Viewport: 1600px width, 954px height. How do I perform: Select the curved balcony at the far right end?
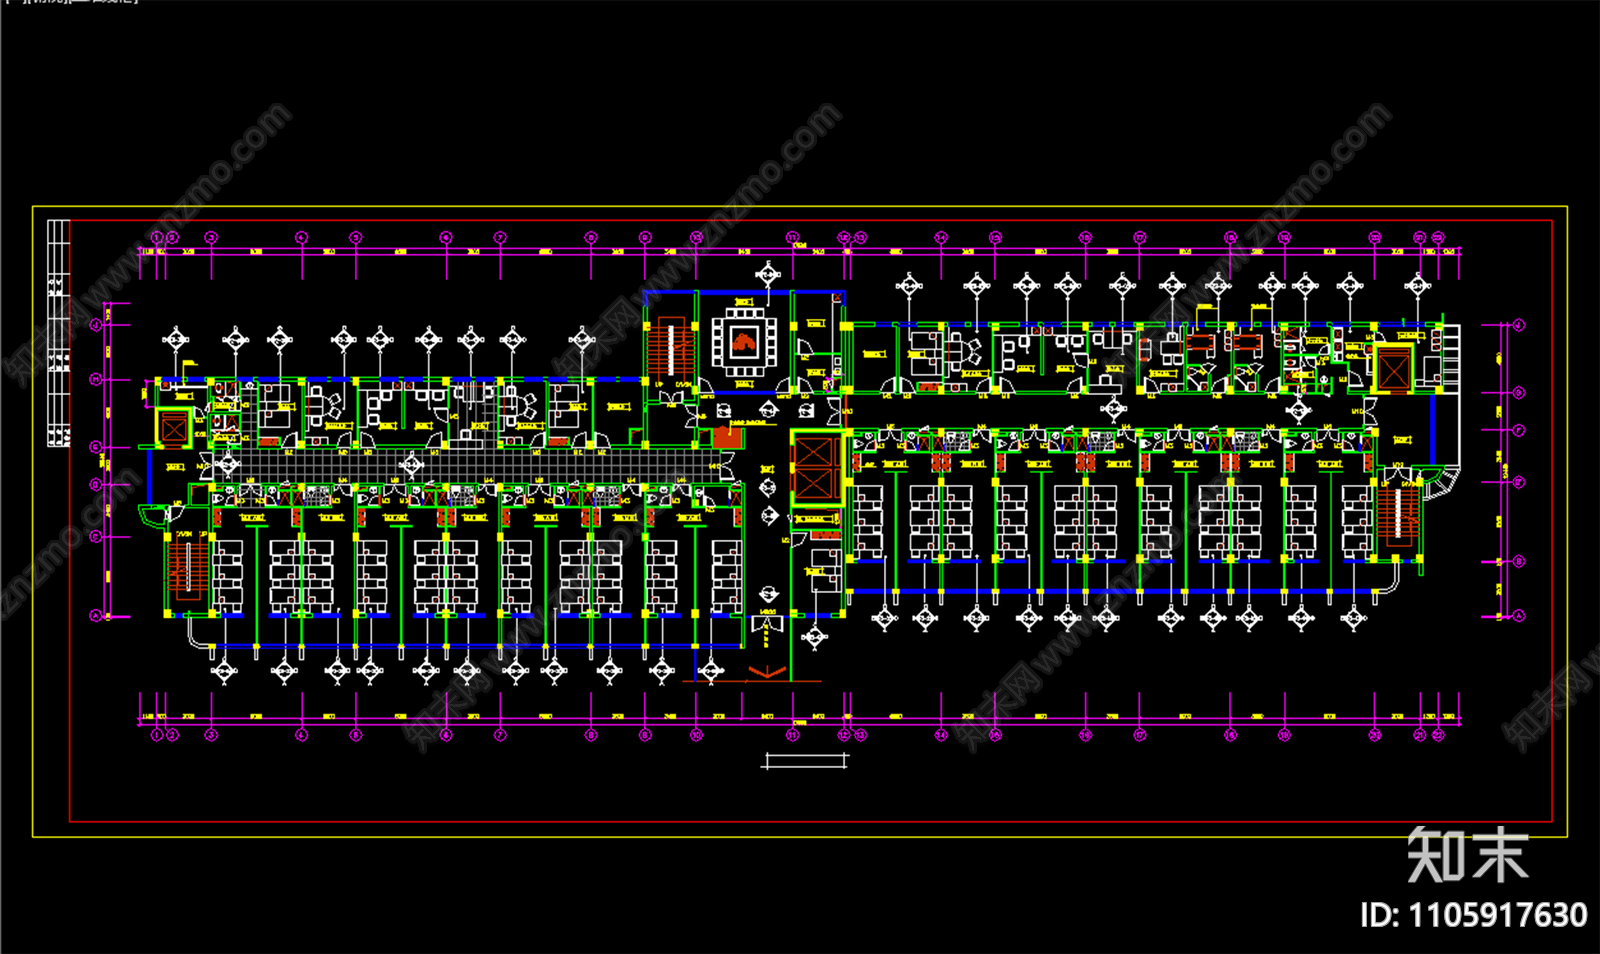point(1442,481)
